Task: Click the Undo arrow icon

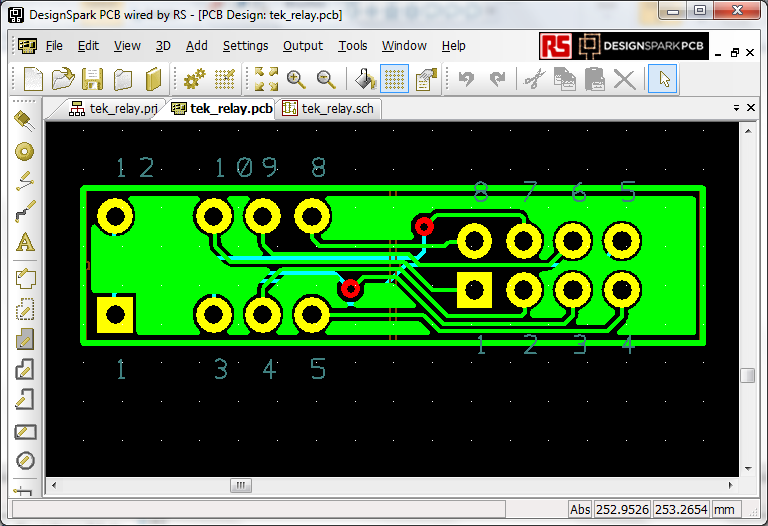Action: pos(466,79)
